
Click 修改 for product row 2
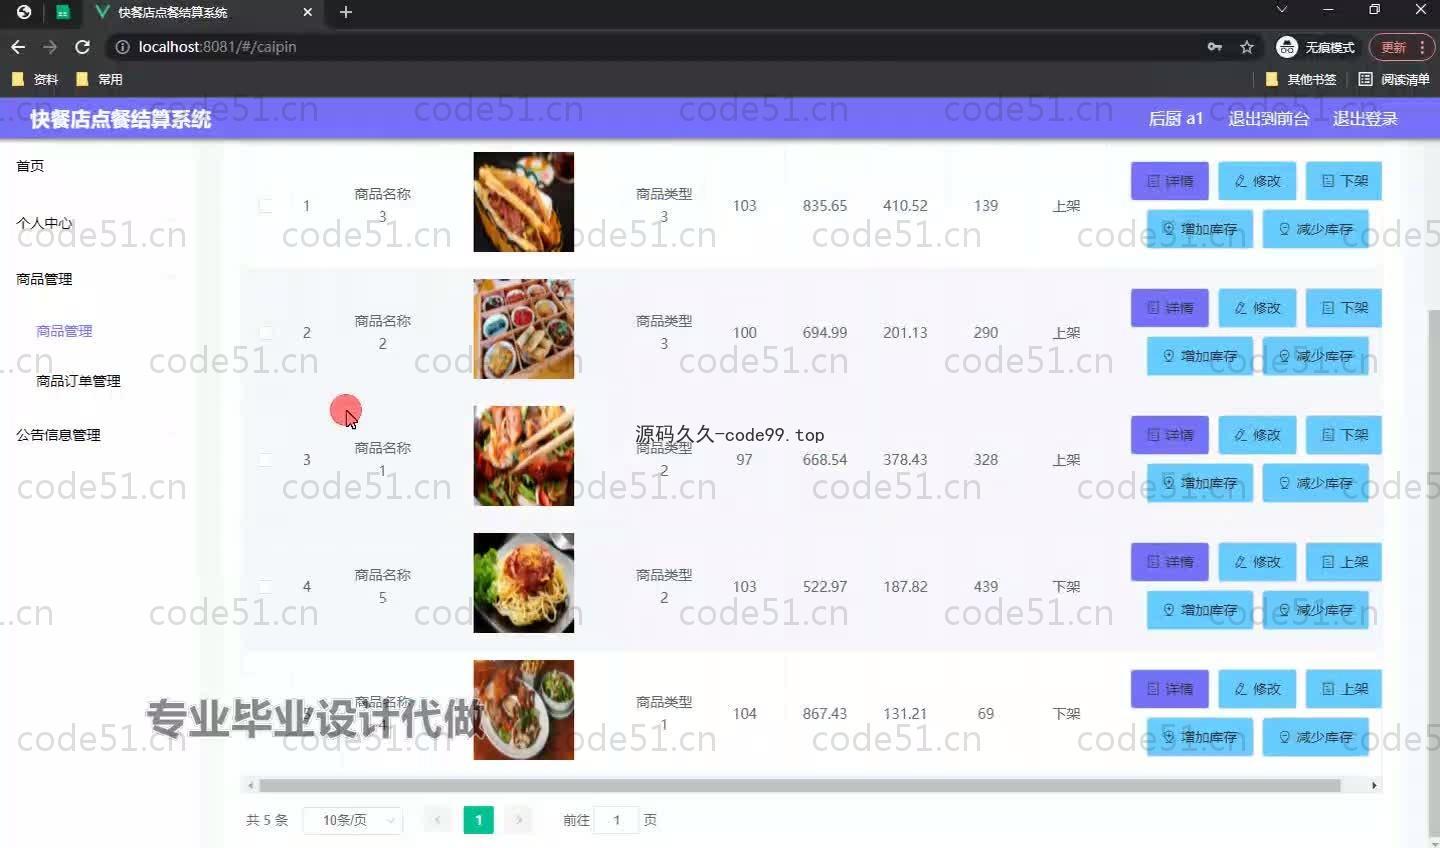(1258, 308)
